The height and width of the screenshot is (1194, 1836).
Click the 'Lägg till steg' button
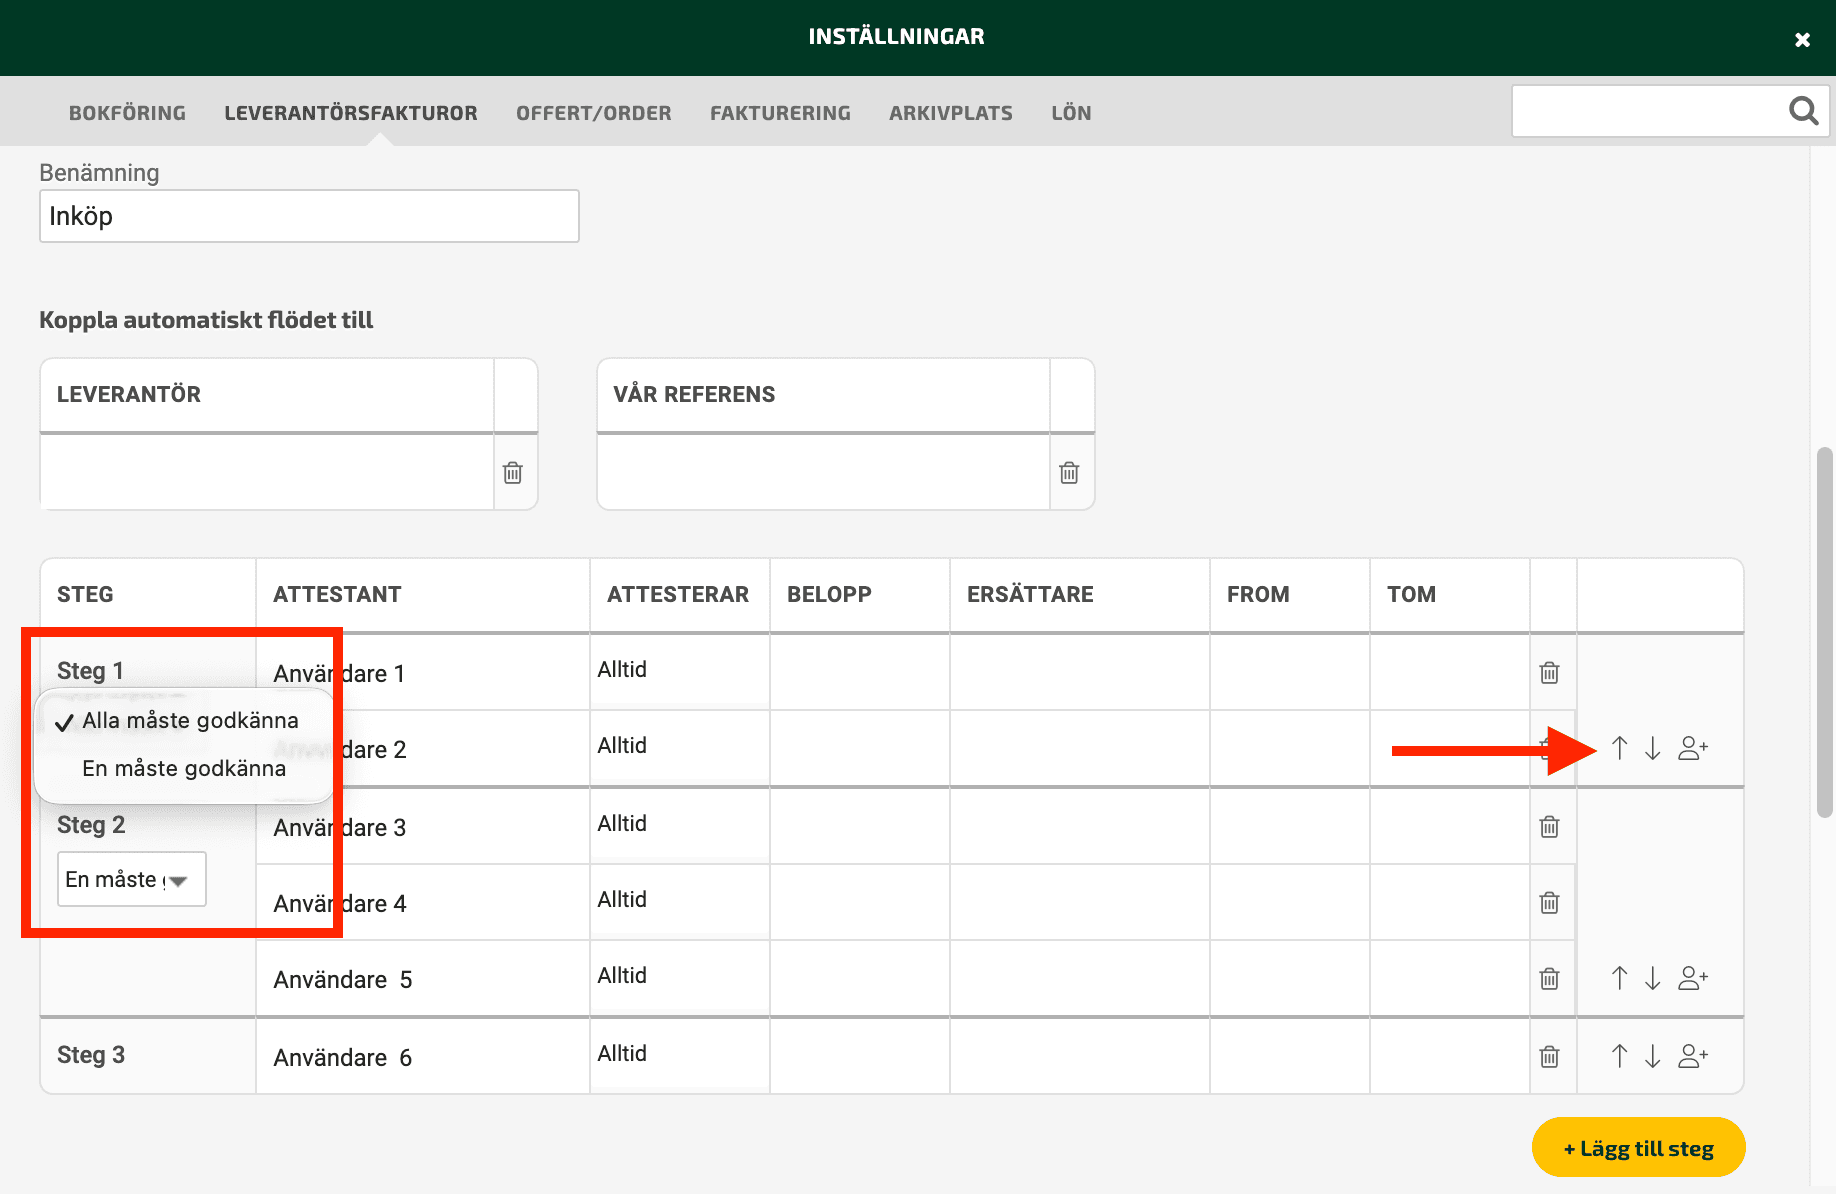click(1639, 1147)
